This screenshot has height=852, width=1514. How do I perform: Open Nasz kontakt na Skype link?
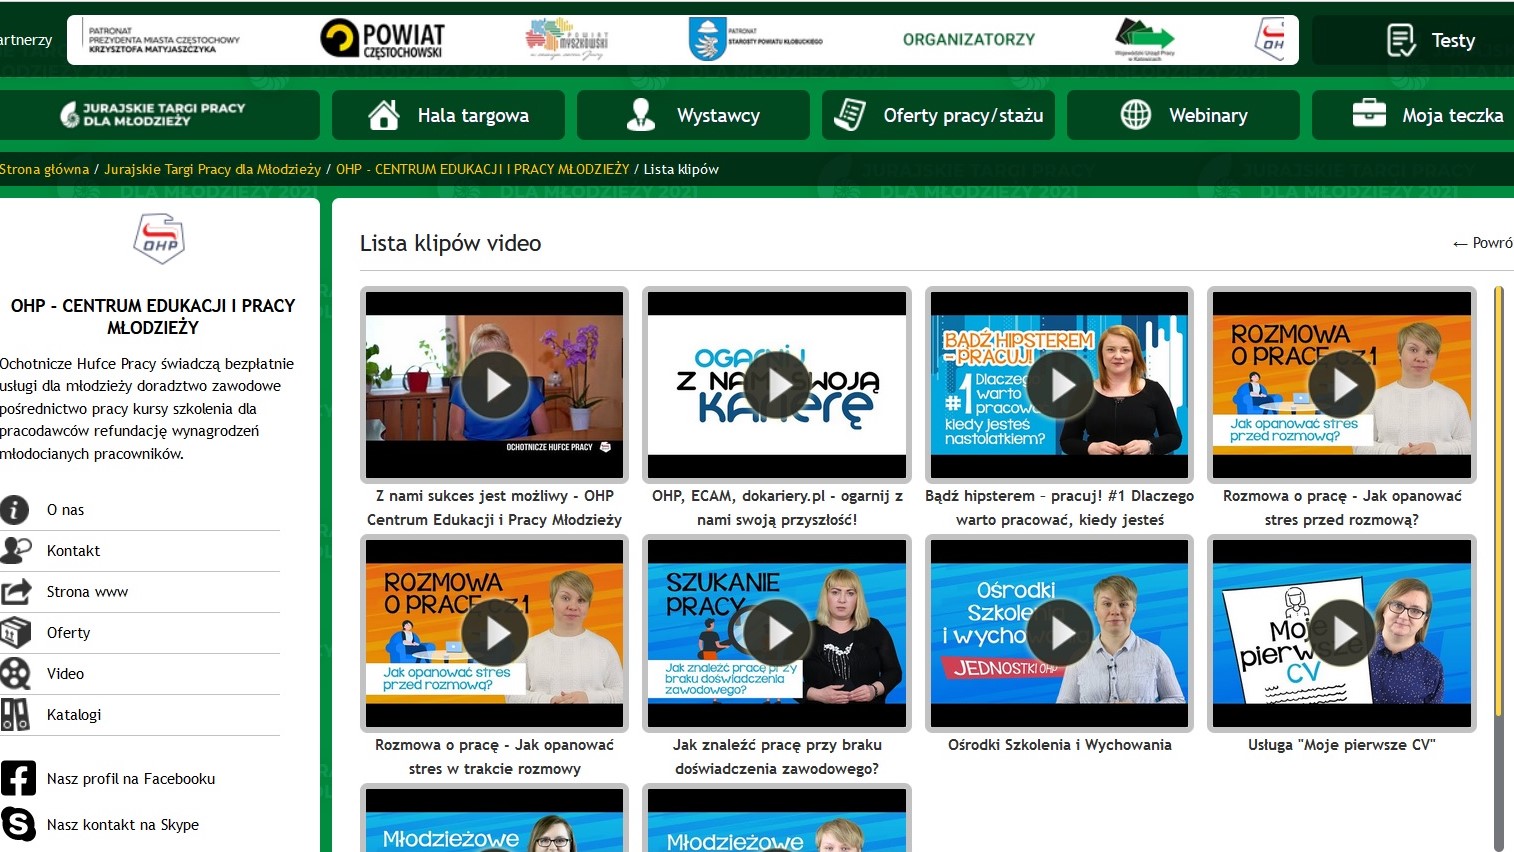coord(123,825)
